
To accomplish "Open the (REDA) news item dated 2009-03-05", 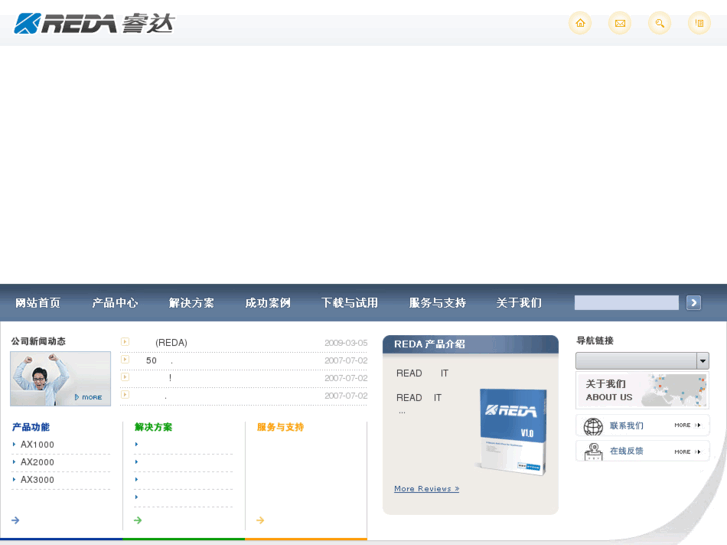I will (x=171, y=343).
